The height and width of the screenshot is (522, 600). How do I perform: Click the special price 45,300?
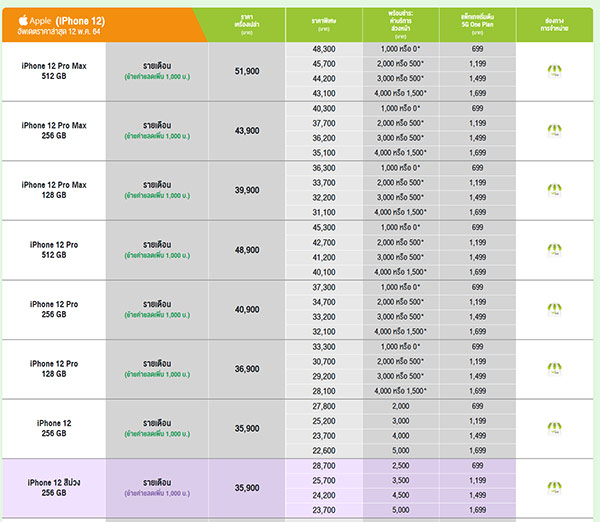pos(324,228)
